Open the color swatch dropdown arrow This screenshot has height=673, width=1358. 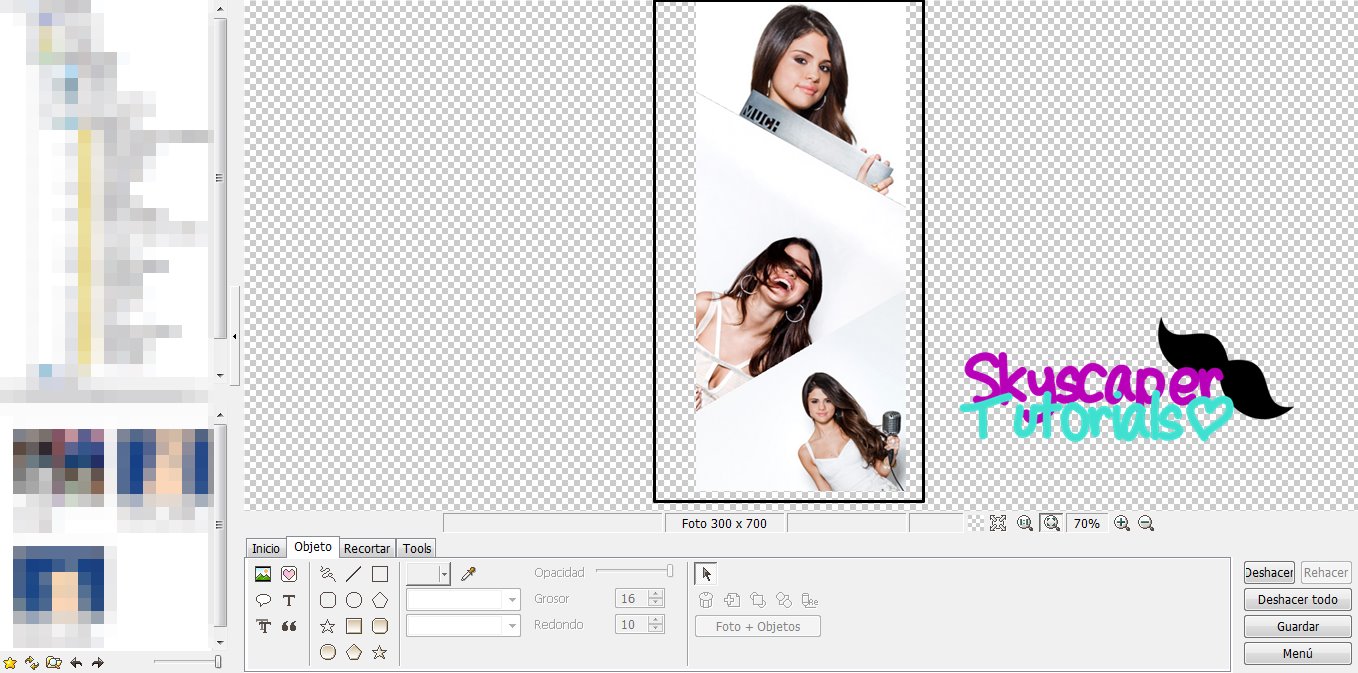[444, 574]
